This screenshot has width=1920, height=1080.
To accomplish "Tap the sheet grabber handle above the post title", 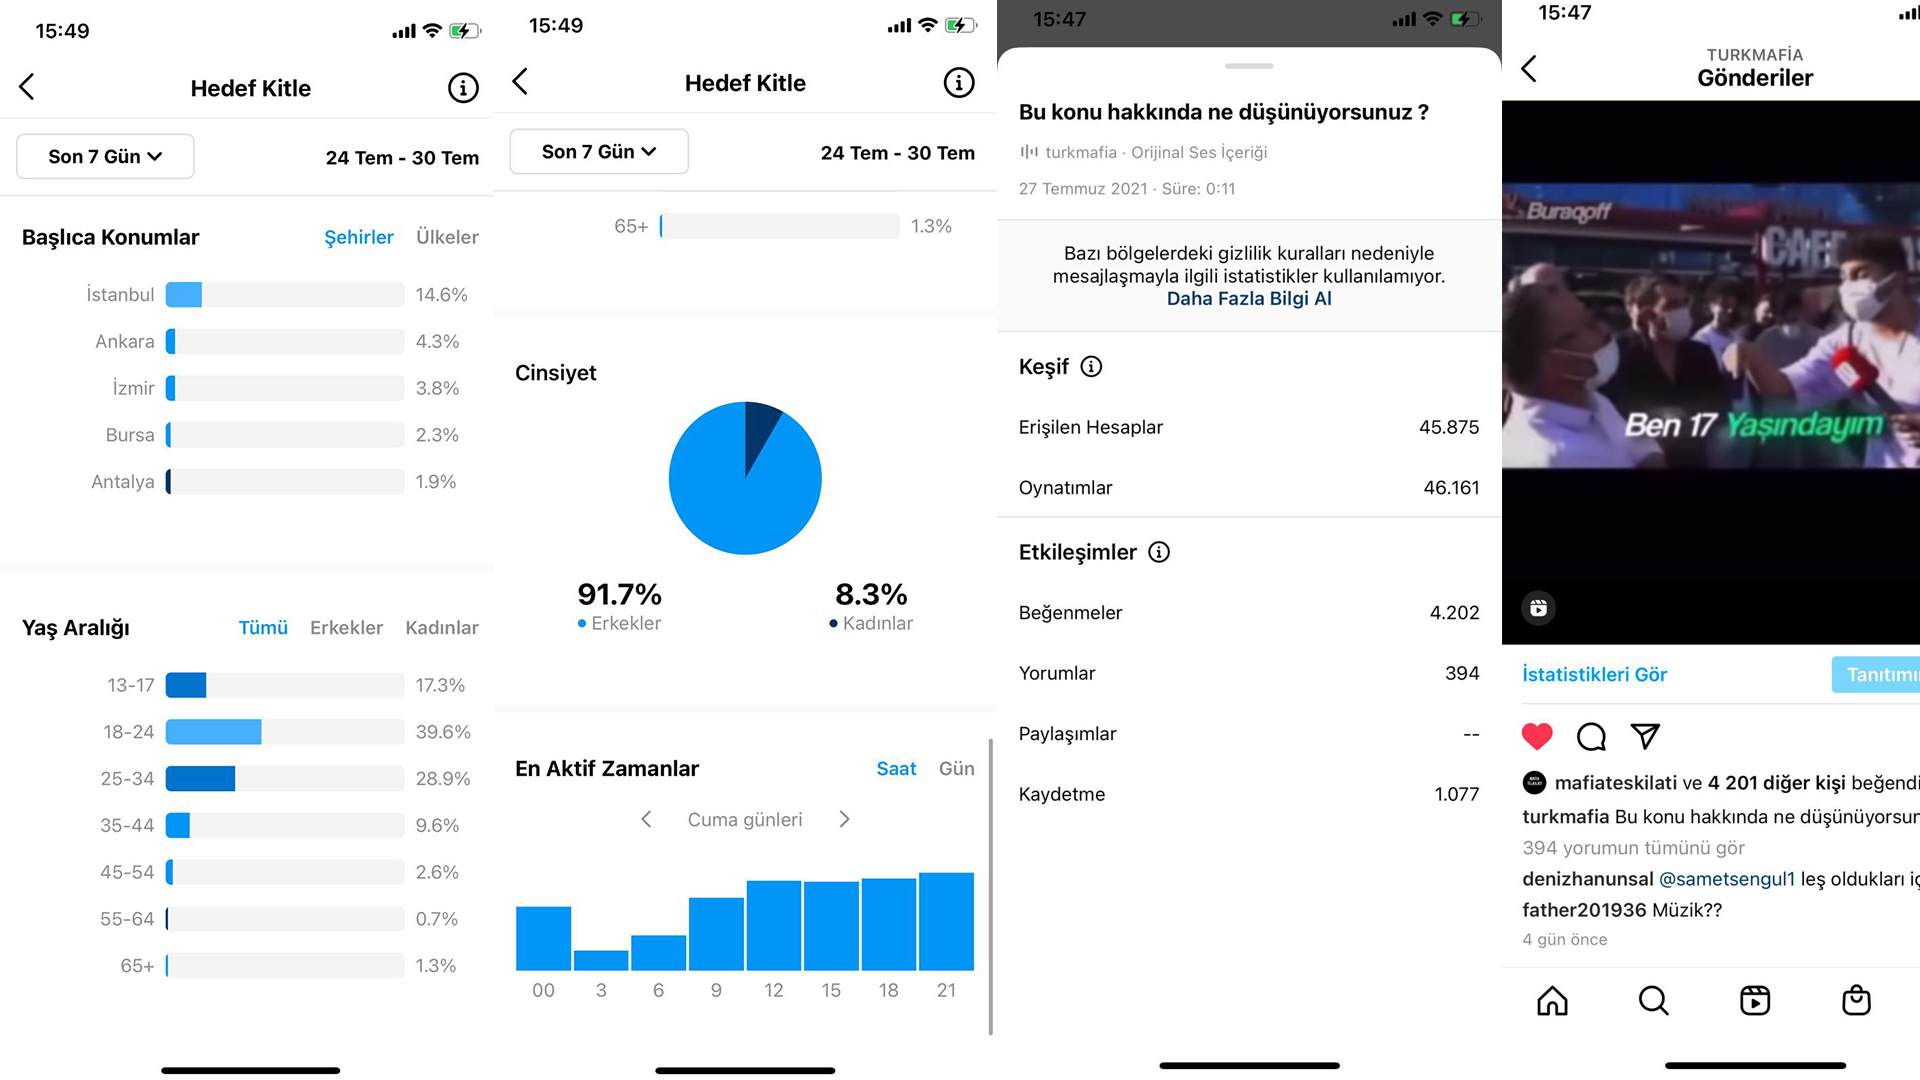I will point(1249,66).
